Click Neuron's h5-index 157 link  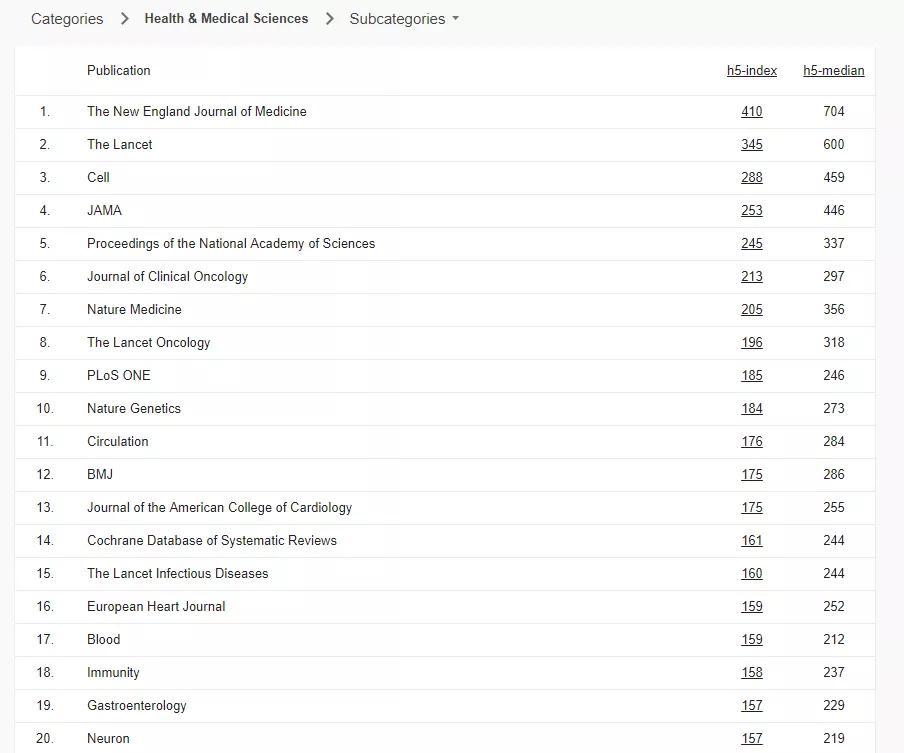point(752,739)
